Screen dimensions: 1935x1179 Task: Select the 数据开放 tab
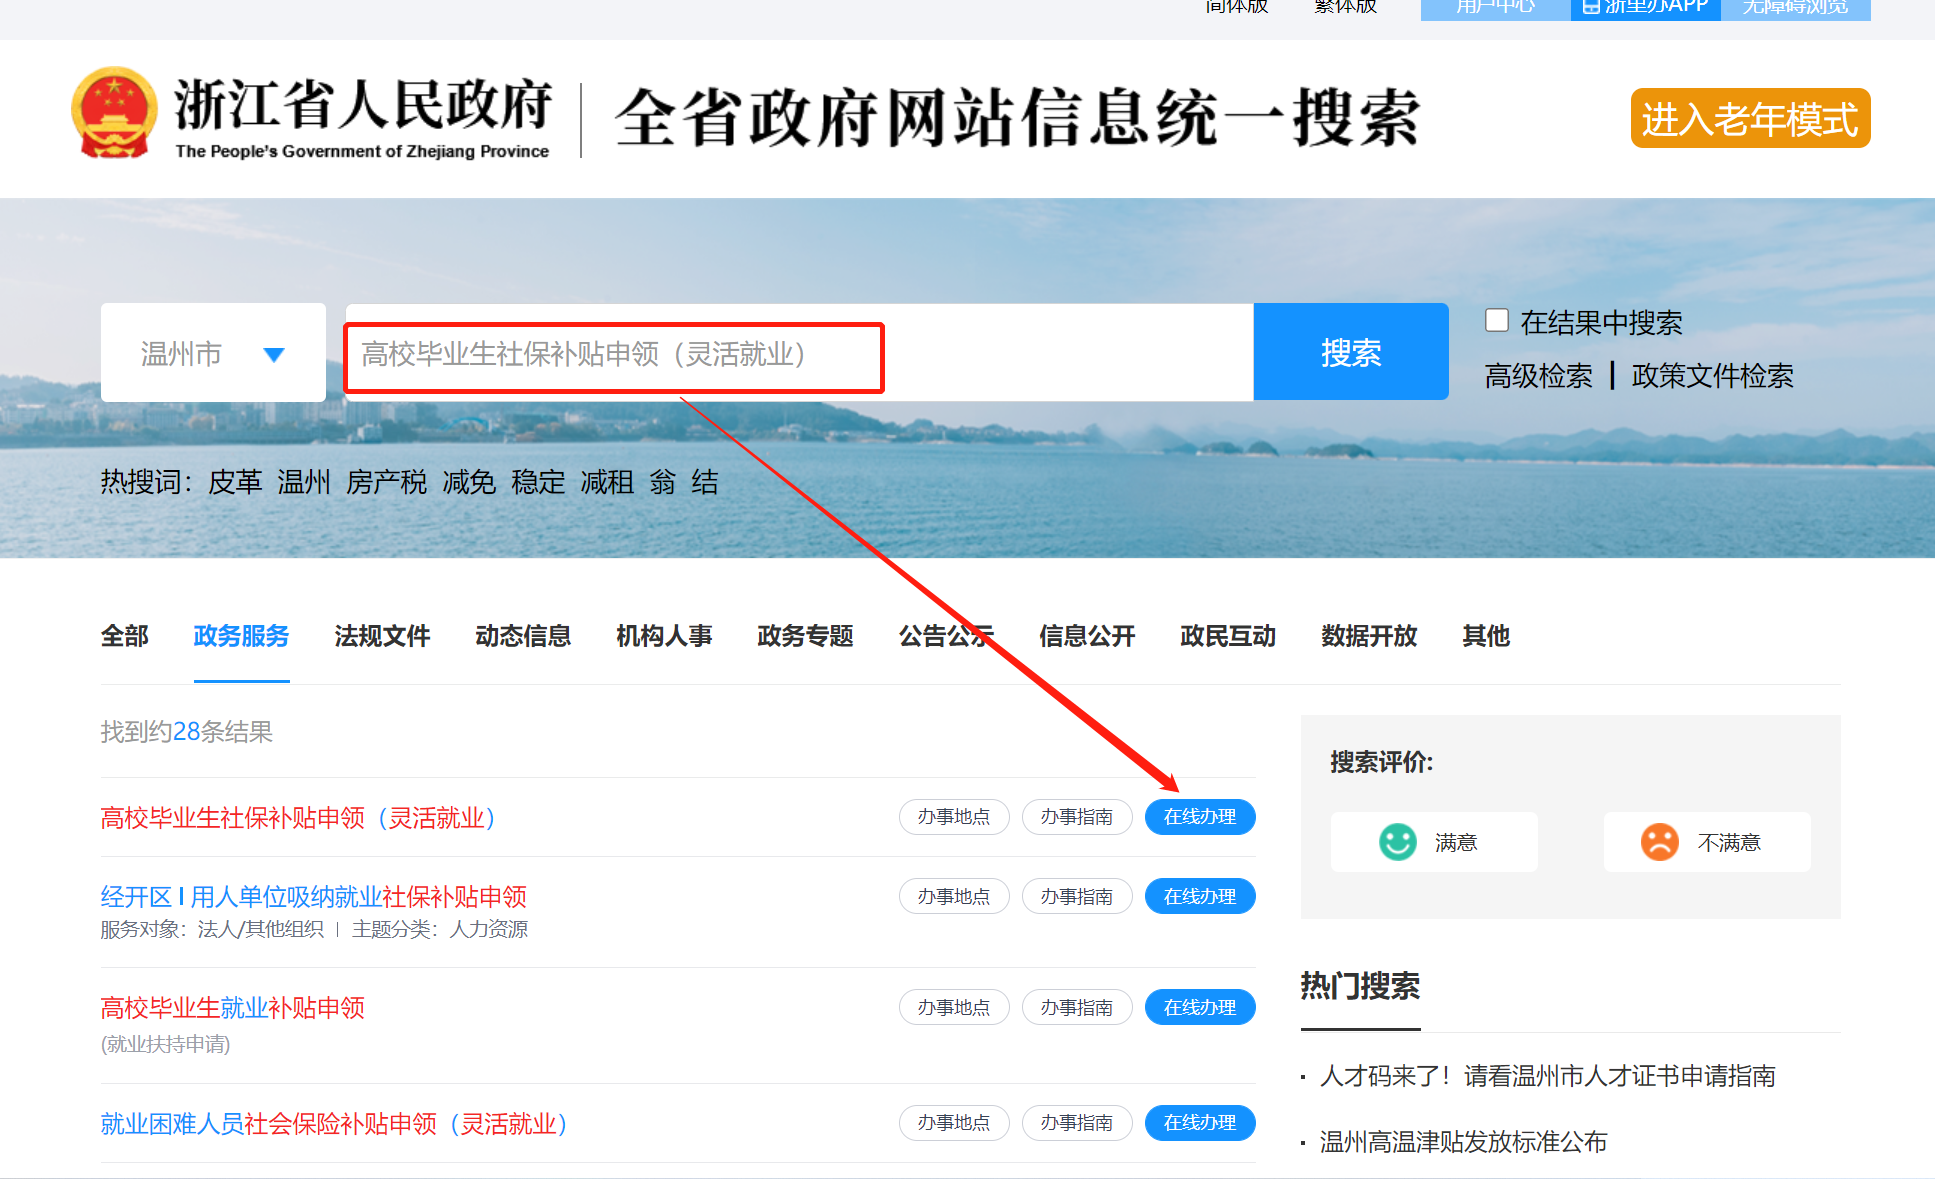click(1368, 636)
